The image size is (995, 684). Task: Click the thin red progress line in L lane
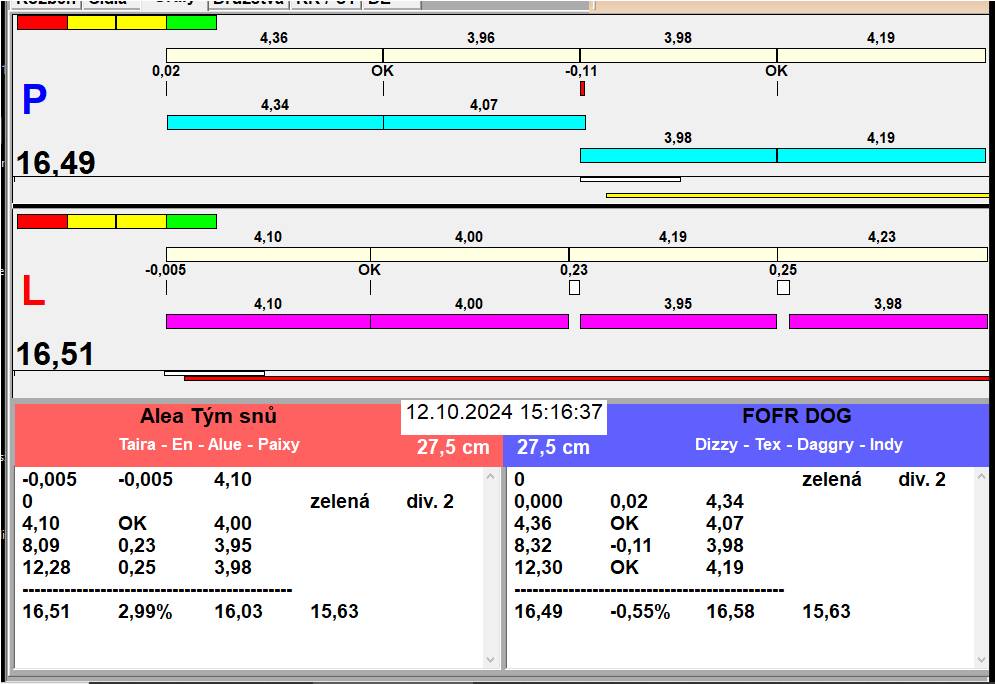[x=586, y=378]
